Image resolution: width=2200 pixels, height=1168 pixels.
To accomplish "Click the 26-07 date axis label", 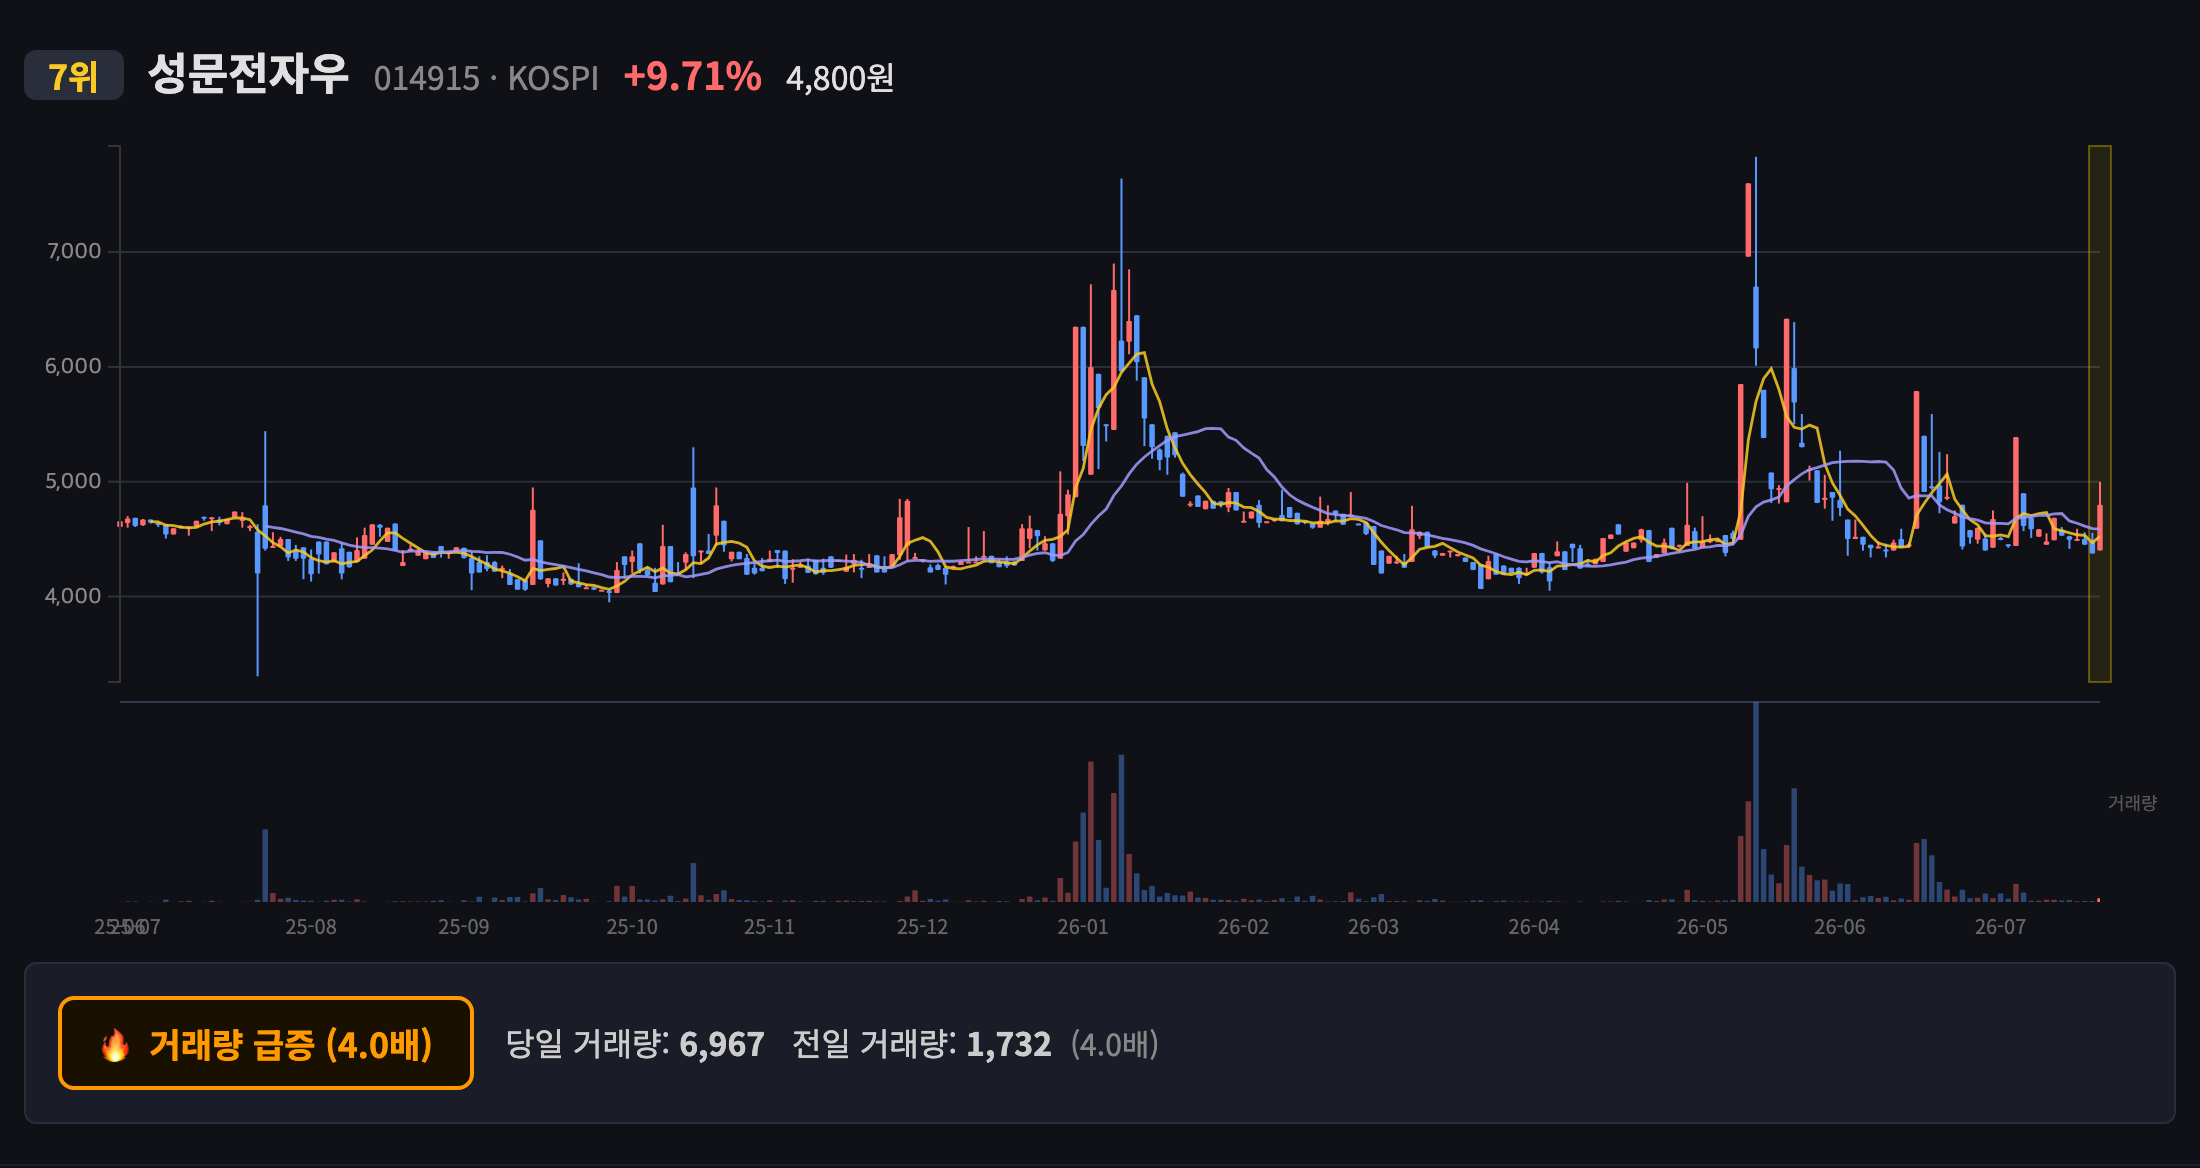I will [x=2000, y=927].
